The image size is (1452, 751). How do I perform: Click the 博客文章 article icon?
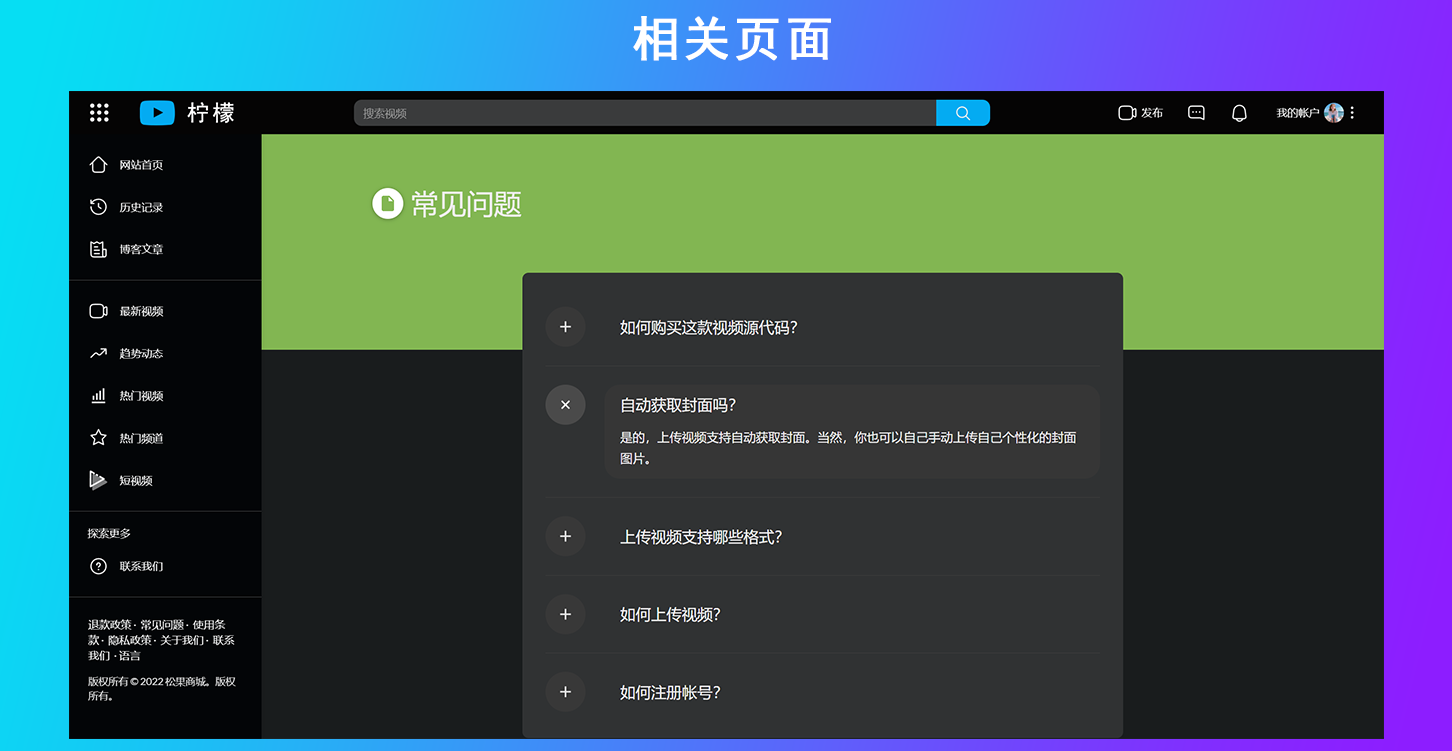coord(98,249)
